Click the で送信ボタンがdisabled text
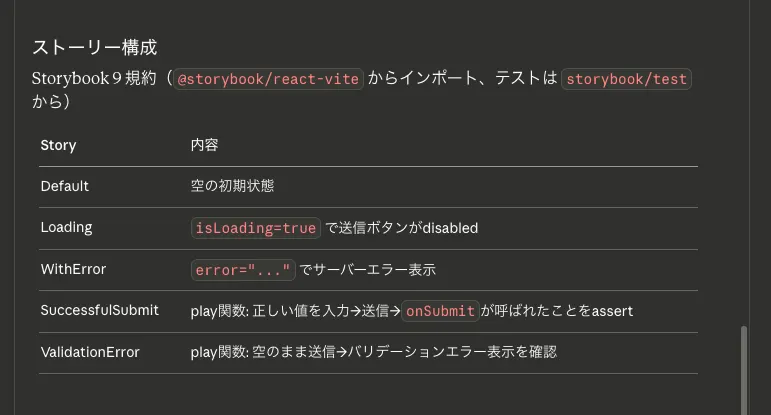Viewport: 771px width, 415px height. pyautogui.click(x=402, y=228)
